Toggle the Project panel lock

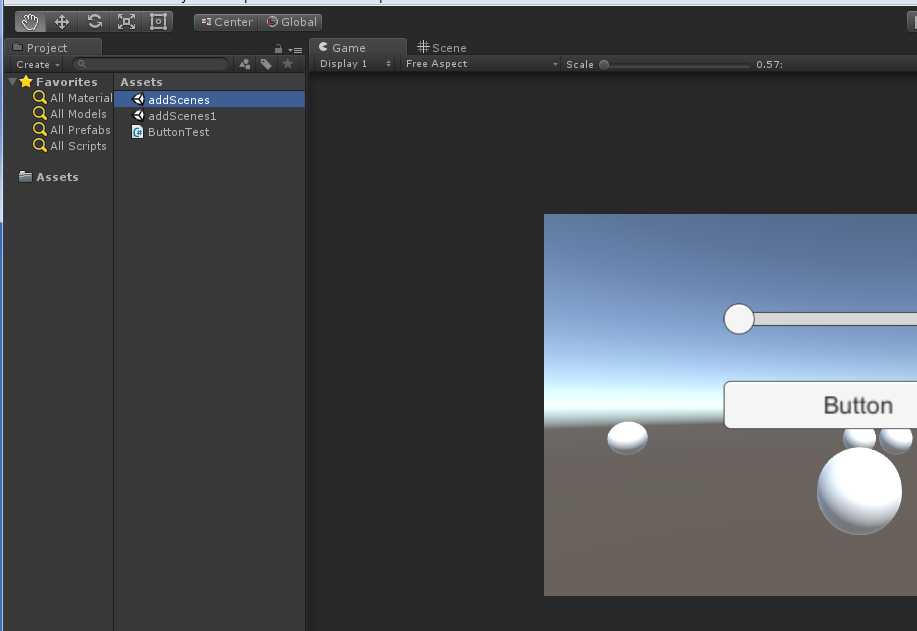click(279, 49)
